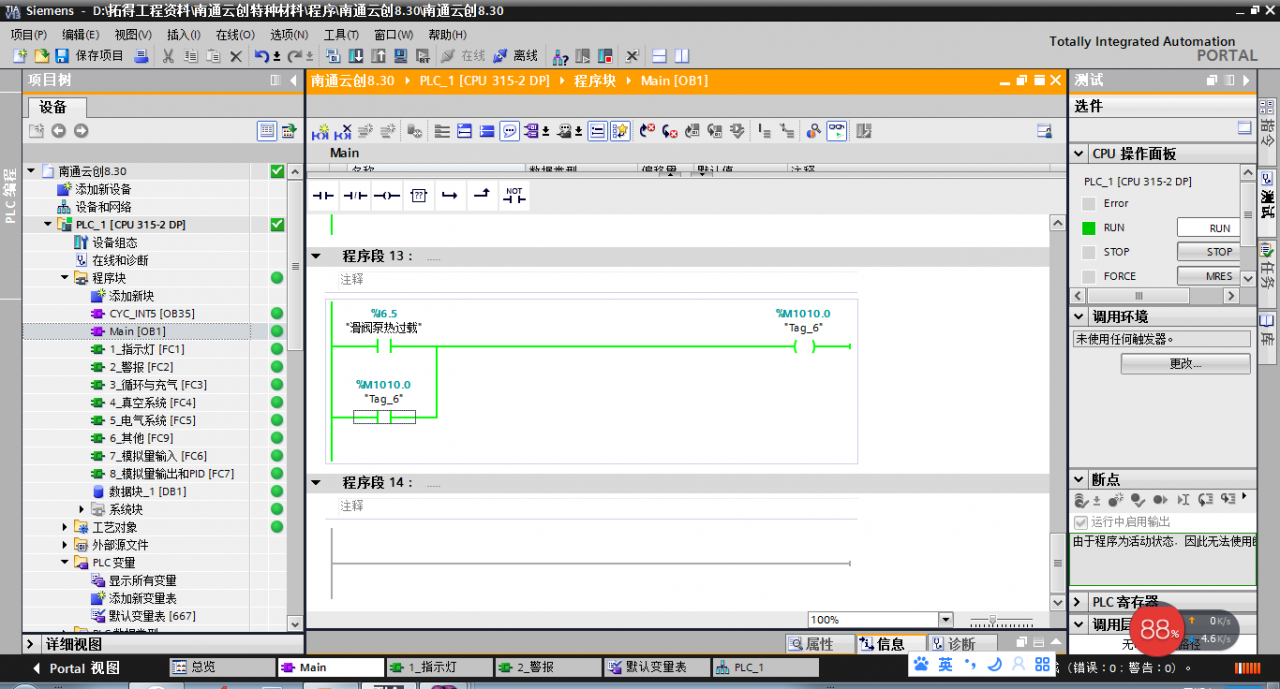Open the branch icon in instruction bar
This screenshot has width=1280, height=689.
[451, 196]
